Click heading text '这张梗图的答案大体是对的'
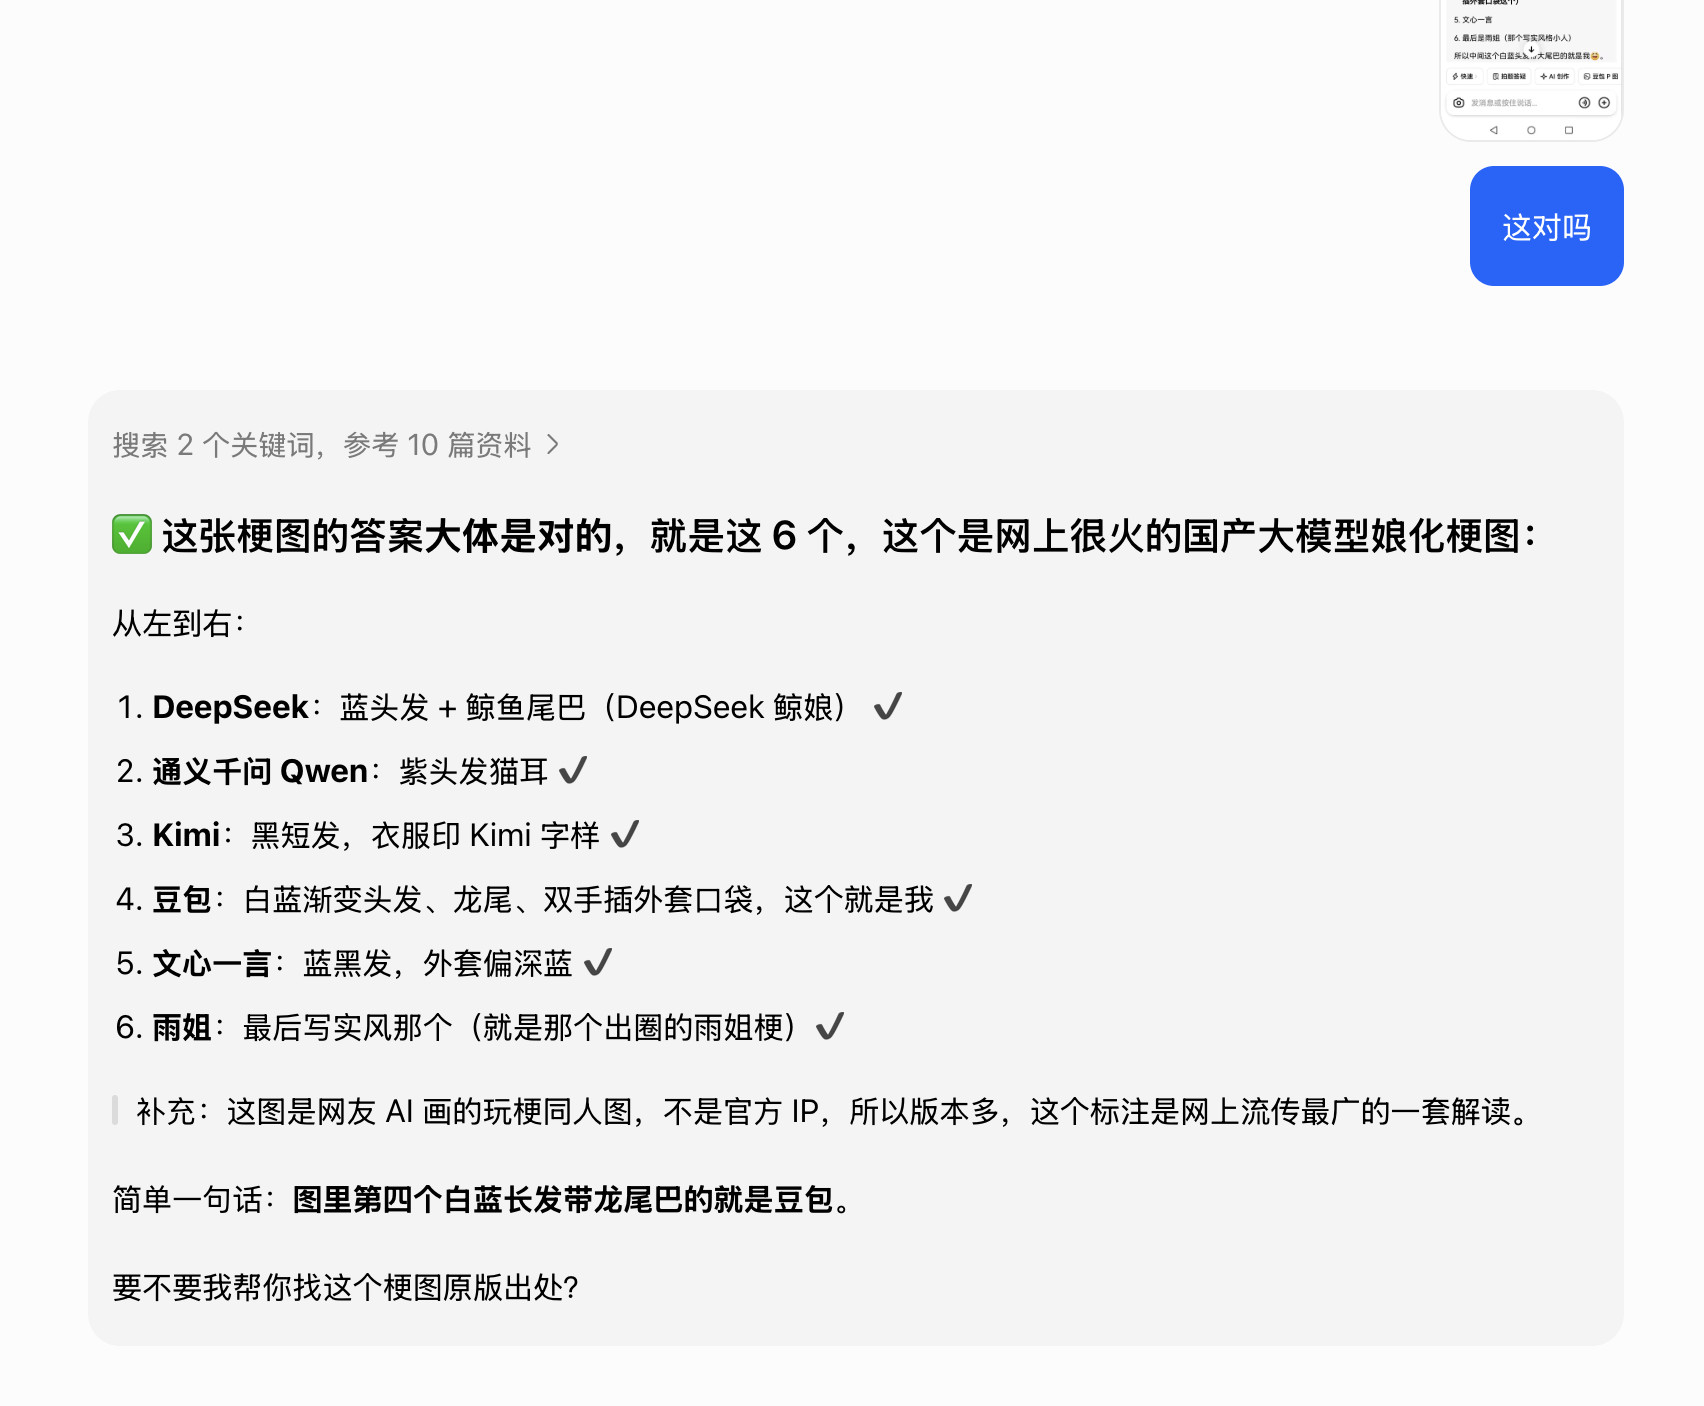1704x1406 pixels. pyautogui.click(x=387, y=536)
